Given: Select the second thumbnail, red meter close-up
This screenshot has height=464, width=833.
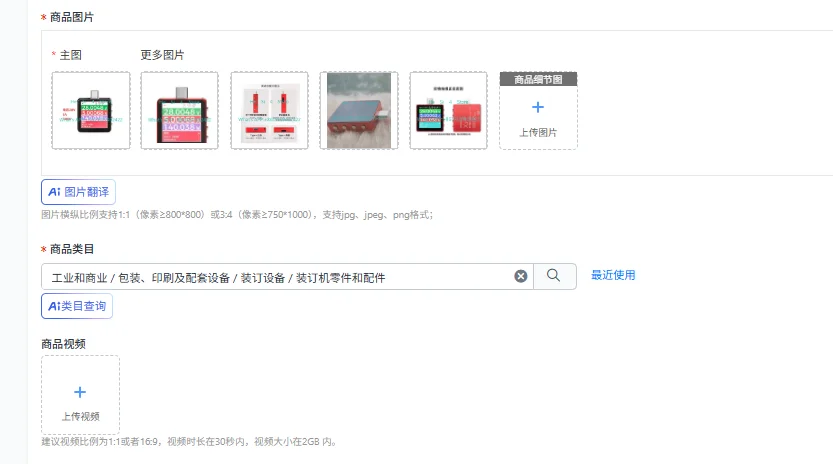Looking at the screenshot, I should click(x=180, y=111).
